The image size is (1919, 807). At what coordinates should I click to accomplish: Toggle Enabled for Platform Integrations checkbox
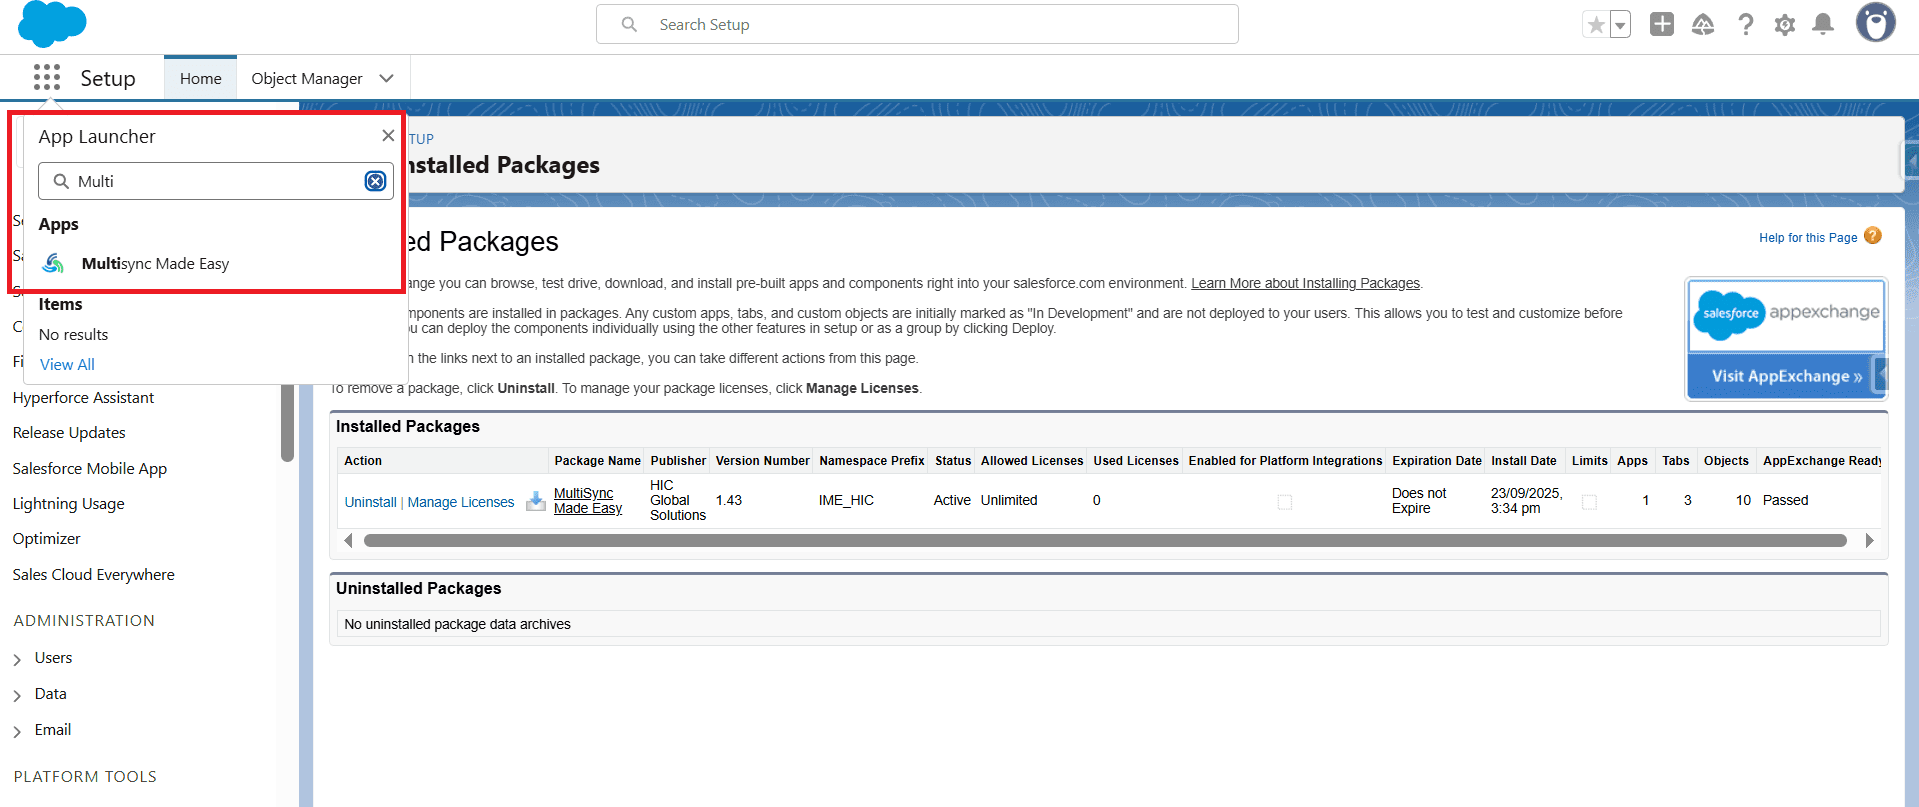click(x=1284, y=502)
